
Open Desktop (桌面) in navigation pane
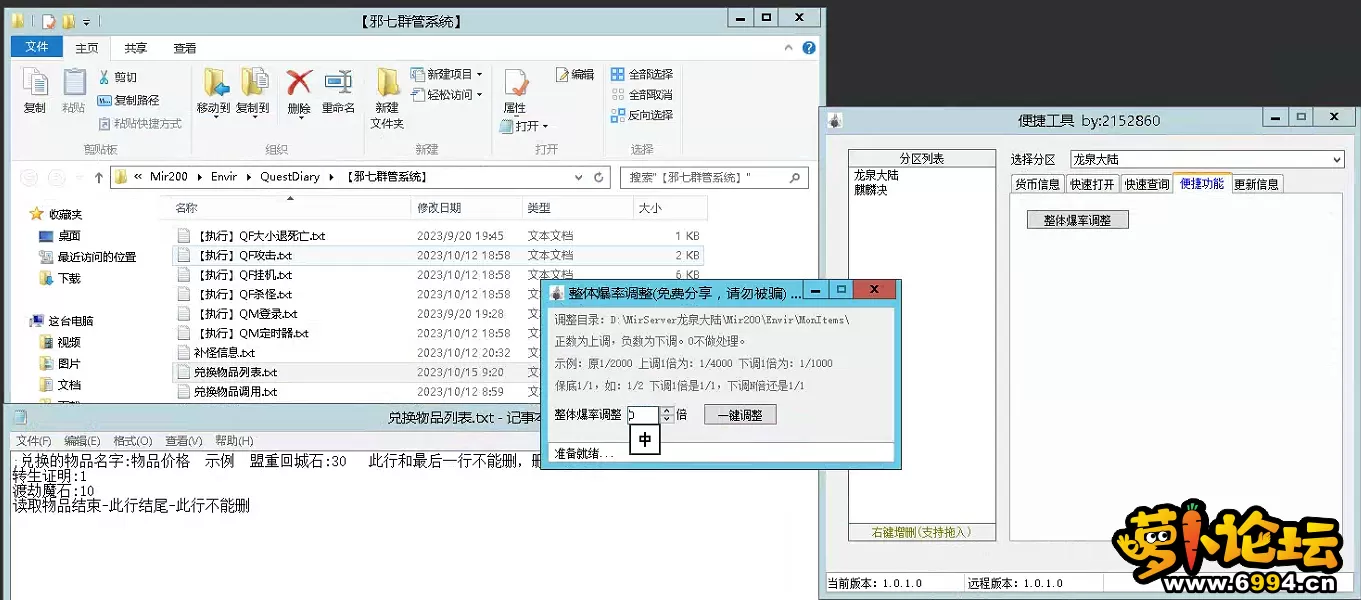60,236
